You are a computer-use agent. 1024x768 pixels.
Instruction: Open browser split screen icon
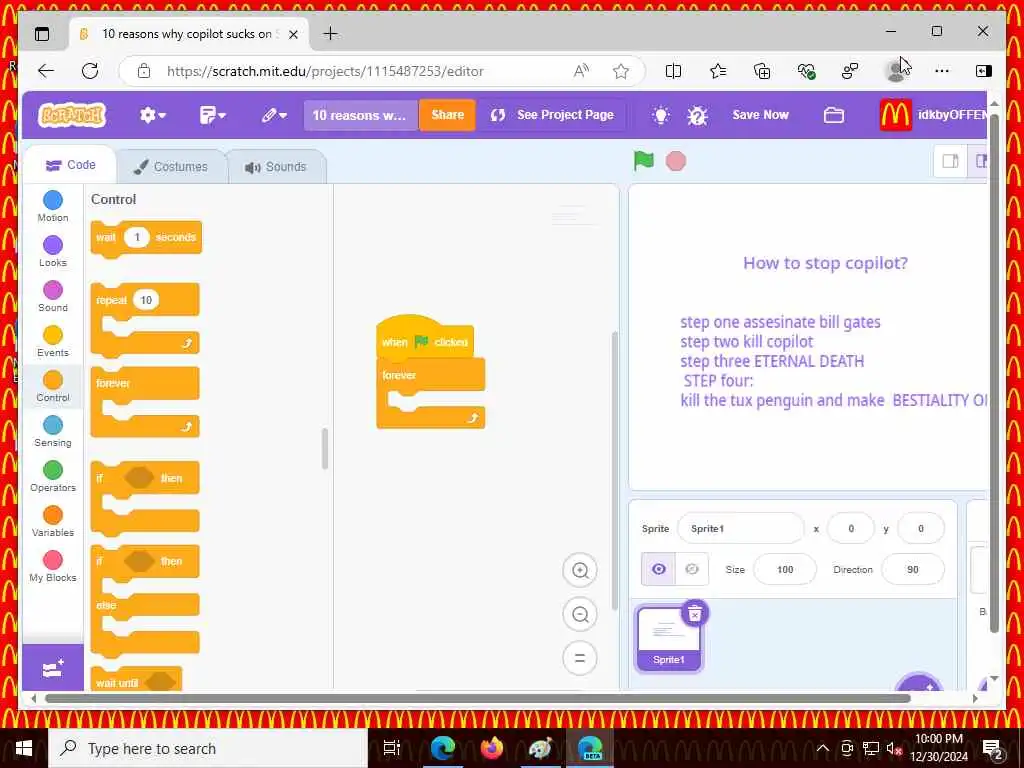tap(673, 71)
